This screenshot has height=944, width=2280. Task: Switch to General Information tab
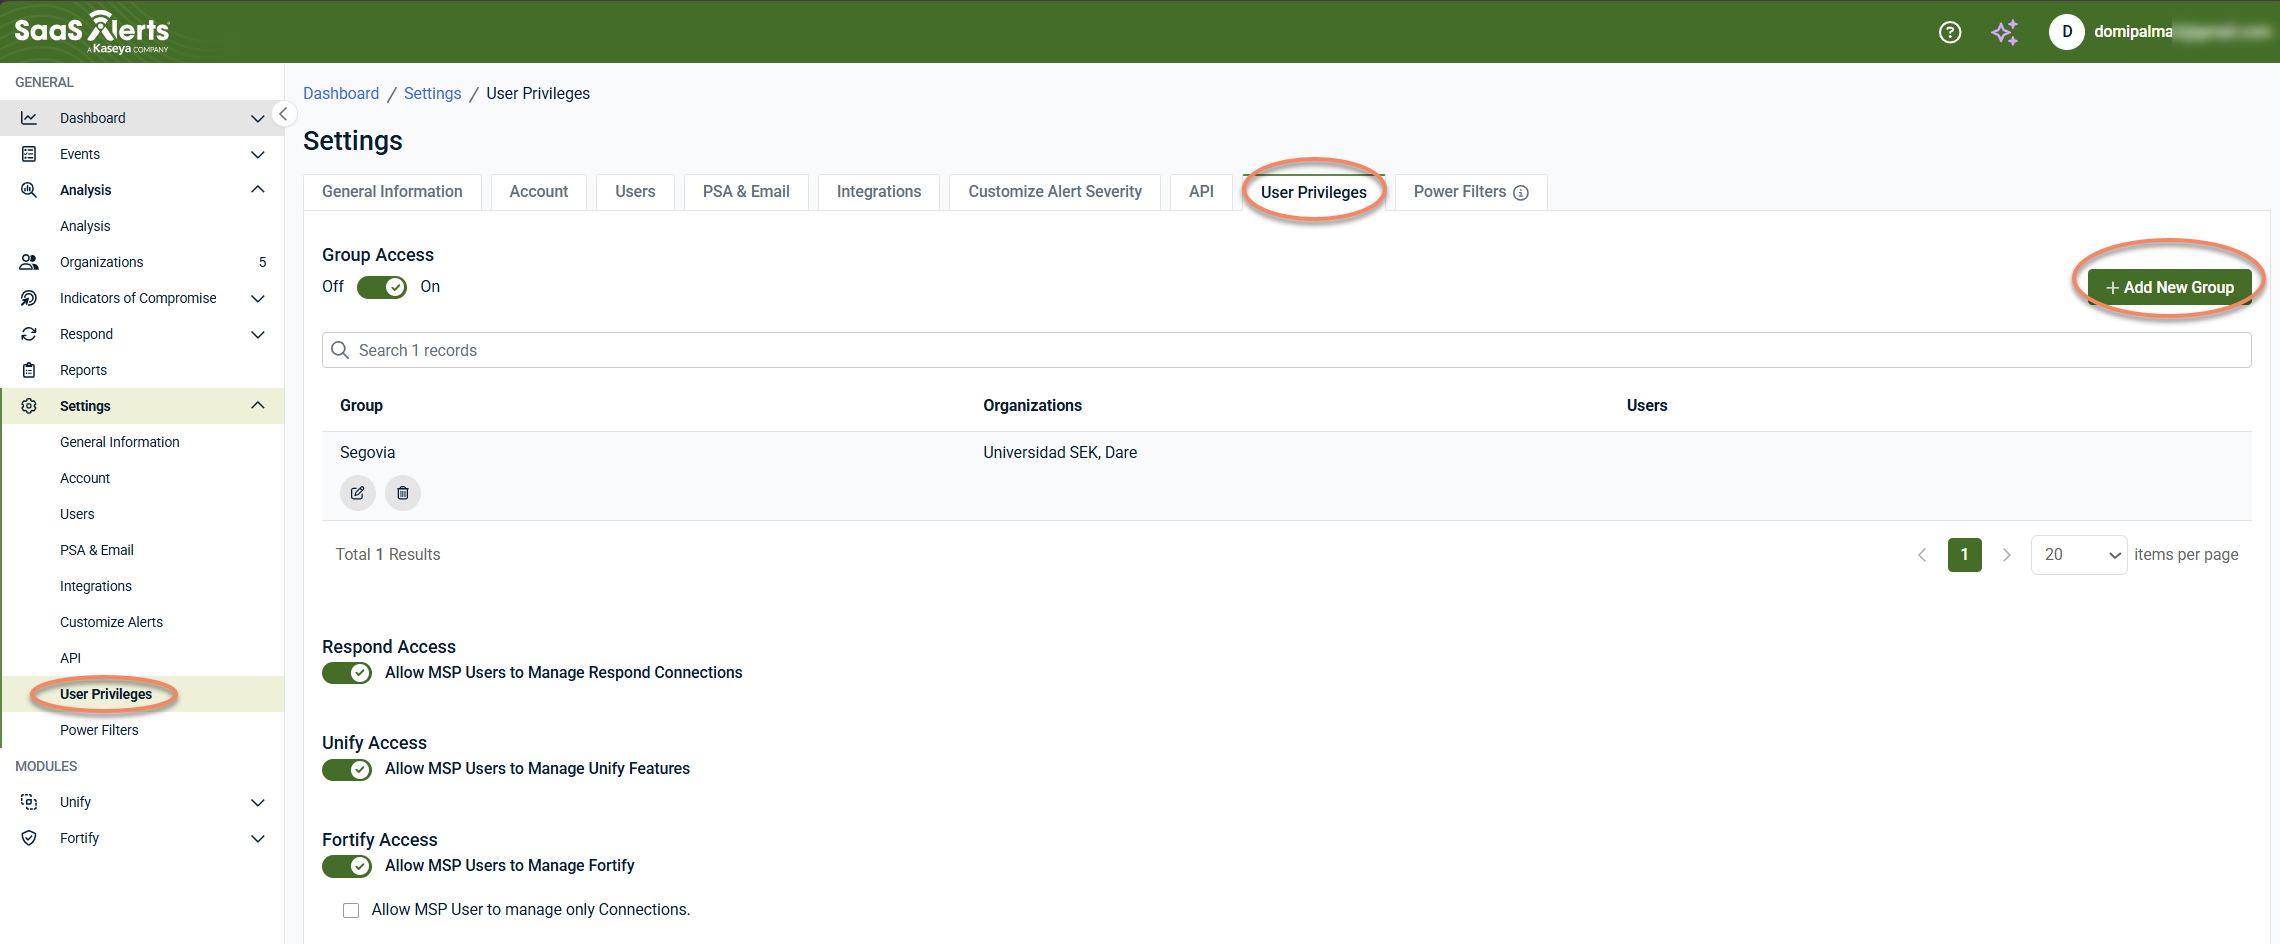392,192
